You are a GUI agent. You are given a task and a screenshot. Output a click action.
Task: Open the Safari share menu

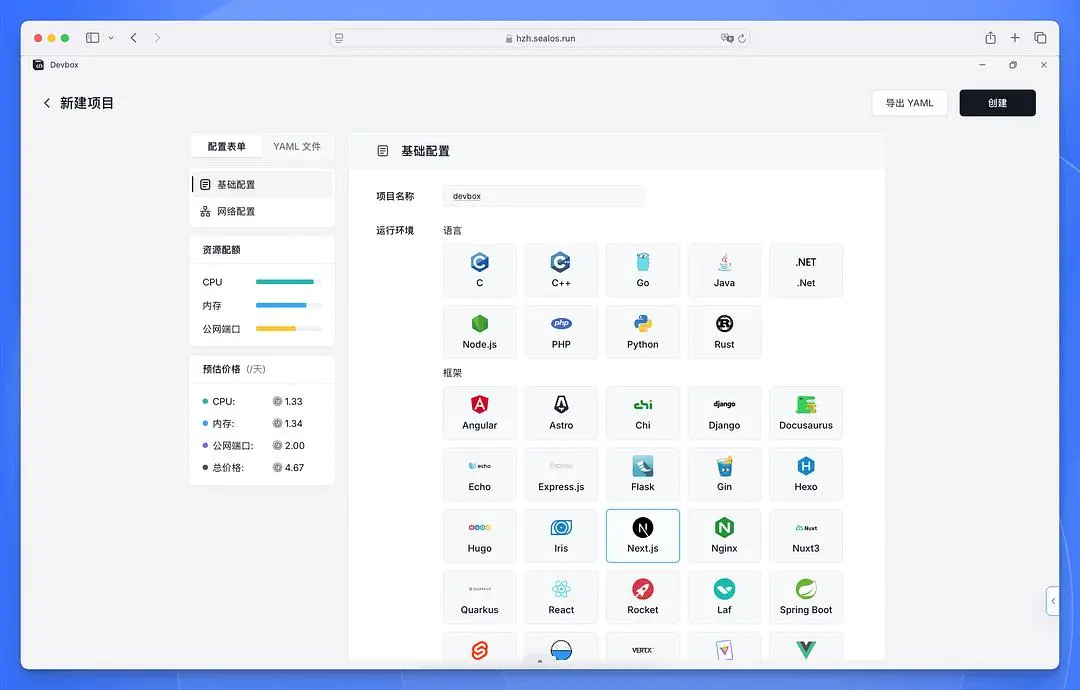[x=990, y=38]
